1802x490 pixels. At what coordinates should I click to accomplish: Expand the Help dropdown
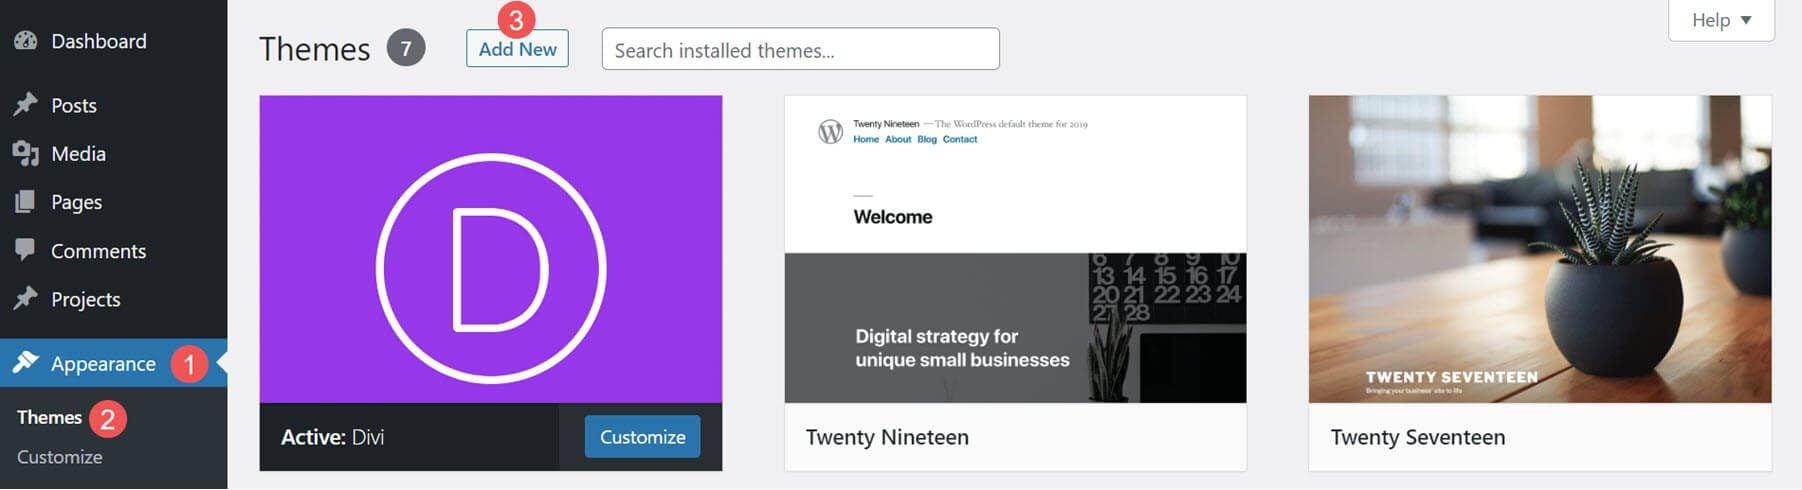pyautogui.click(x=1721, y=20)
